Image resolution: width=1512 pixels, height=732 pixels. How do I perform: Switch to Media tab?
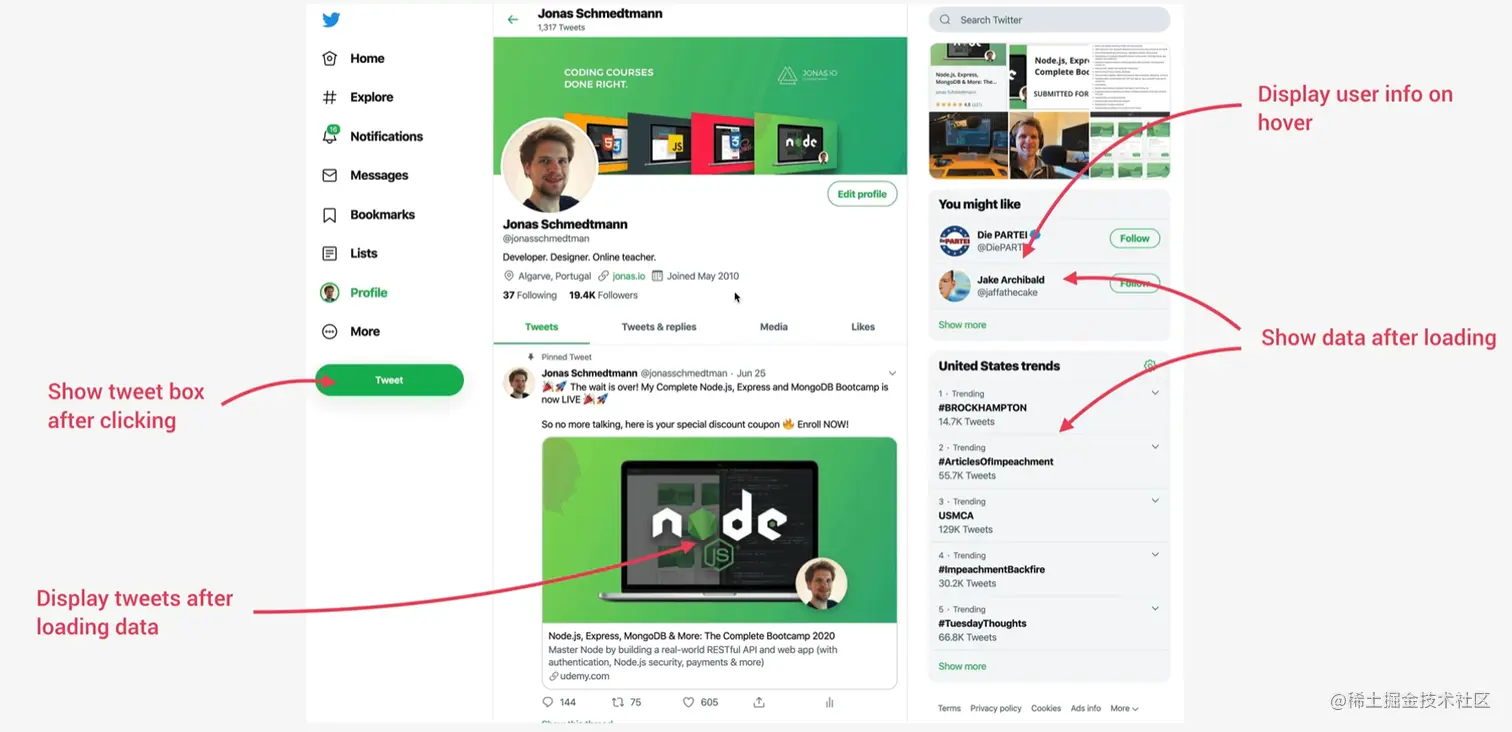pos(774,327)
